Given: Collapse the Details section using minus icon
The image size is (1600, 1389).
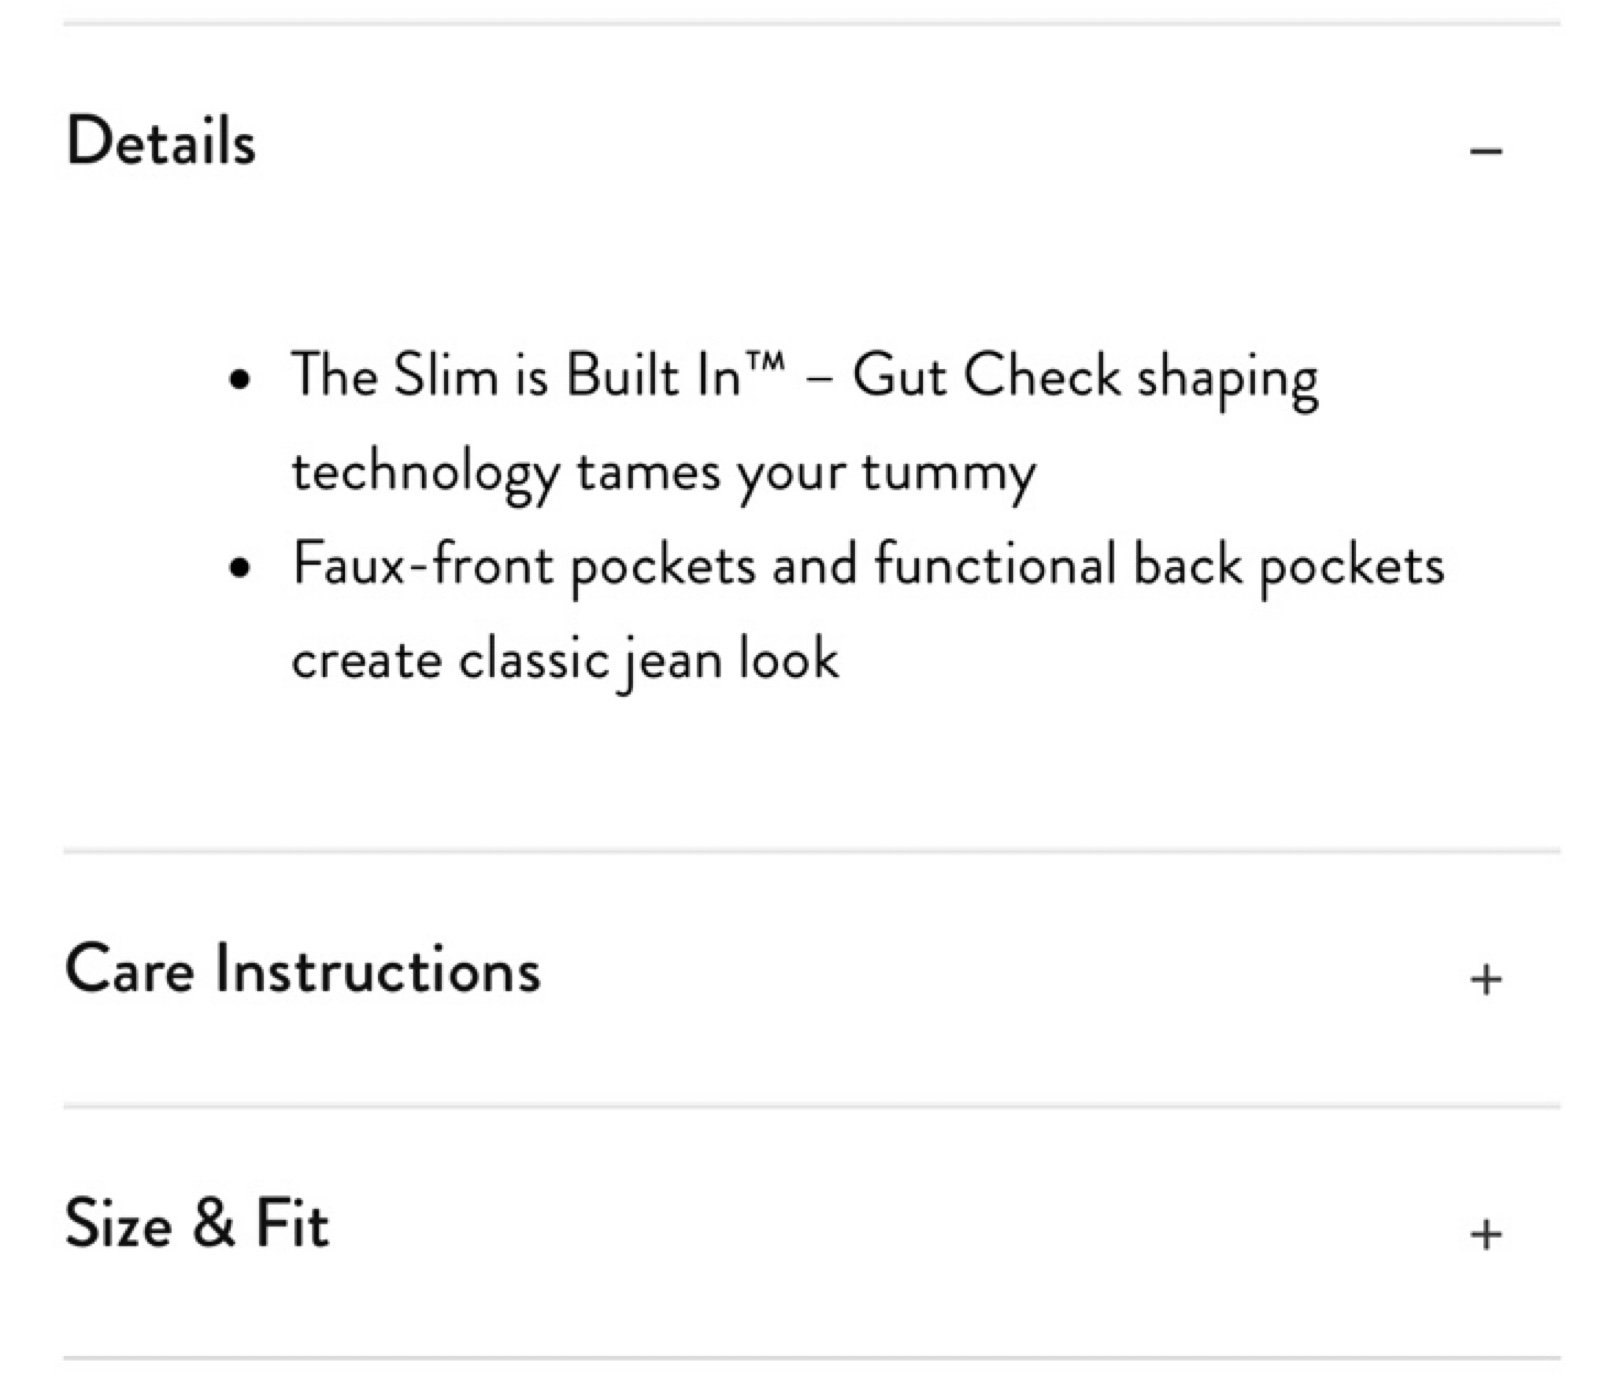Looking at the screenshot, I should [x=1486, y=151].
